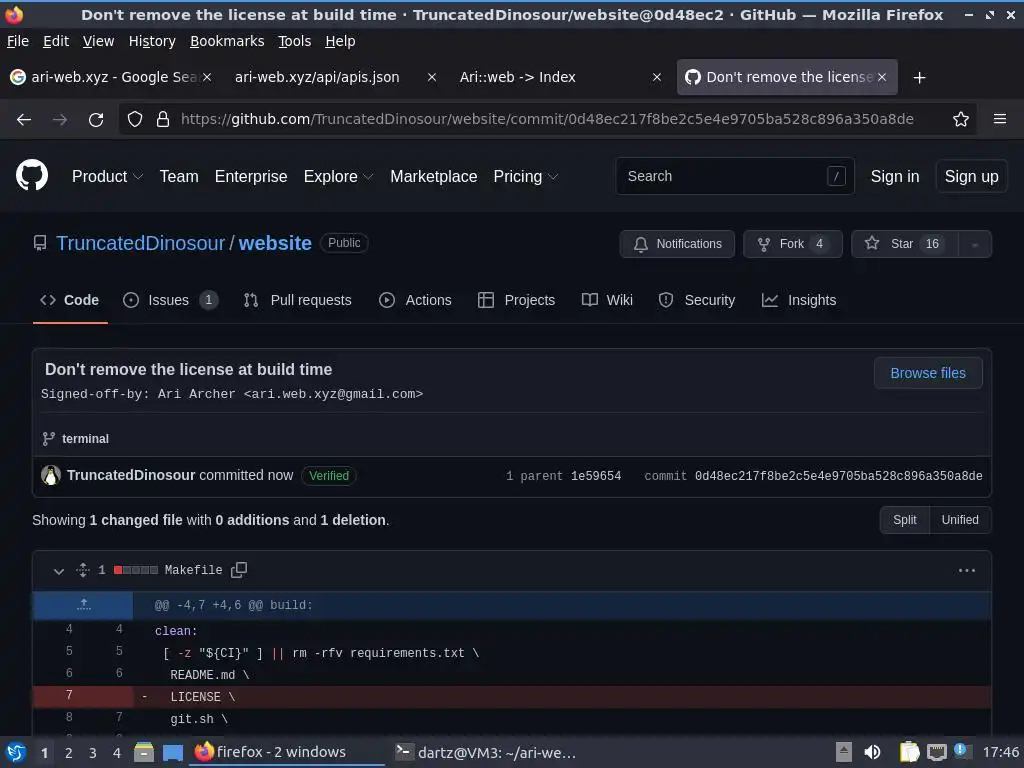This screenshot has width=1024, height=768.
Task: Open the Marketplace link
Action: pos(434,176)
